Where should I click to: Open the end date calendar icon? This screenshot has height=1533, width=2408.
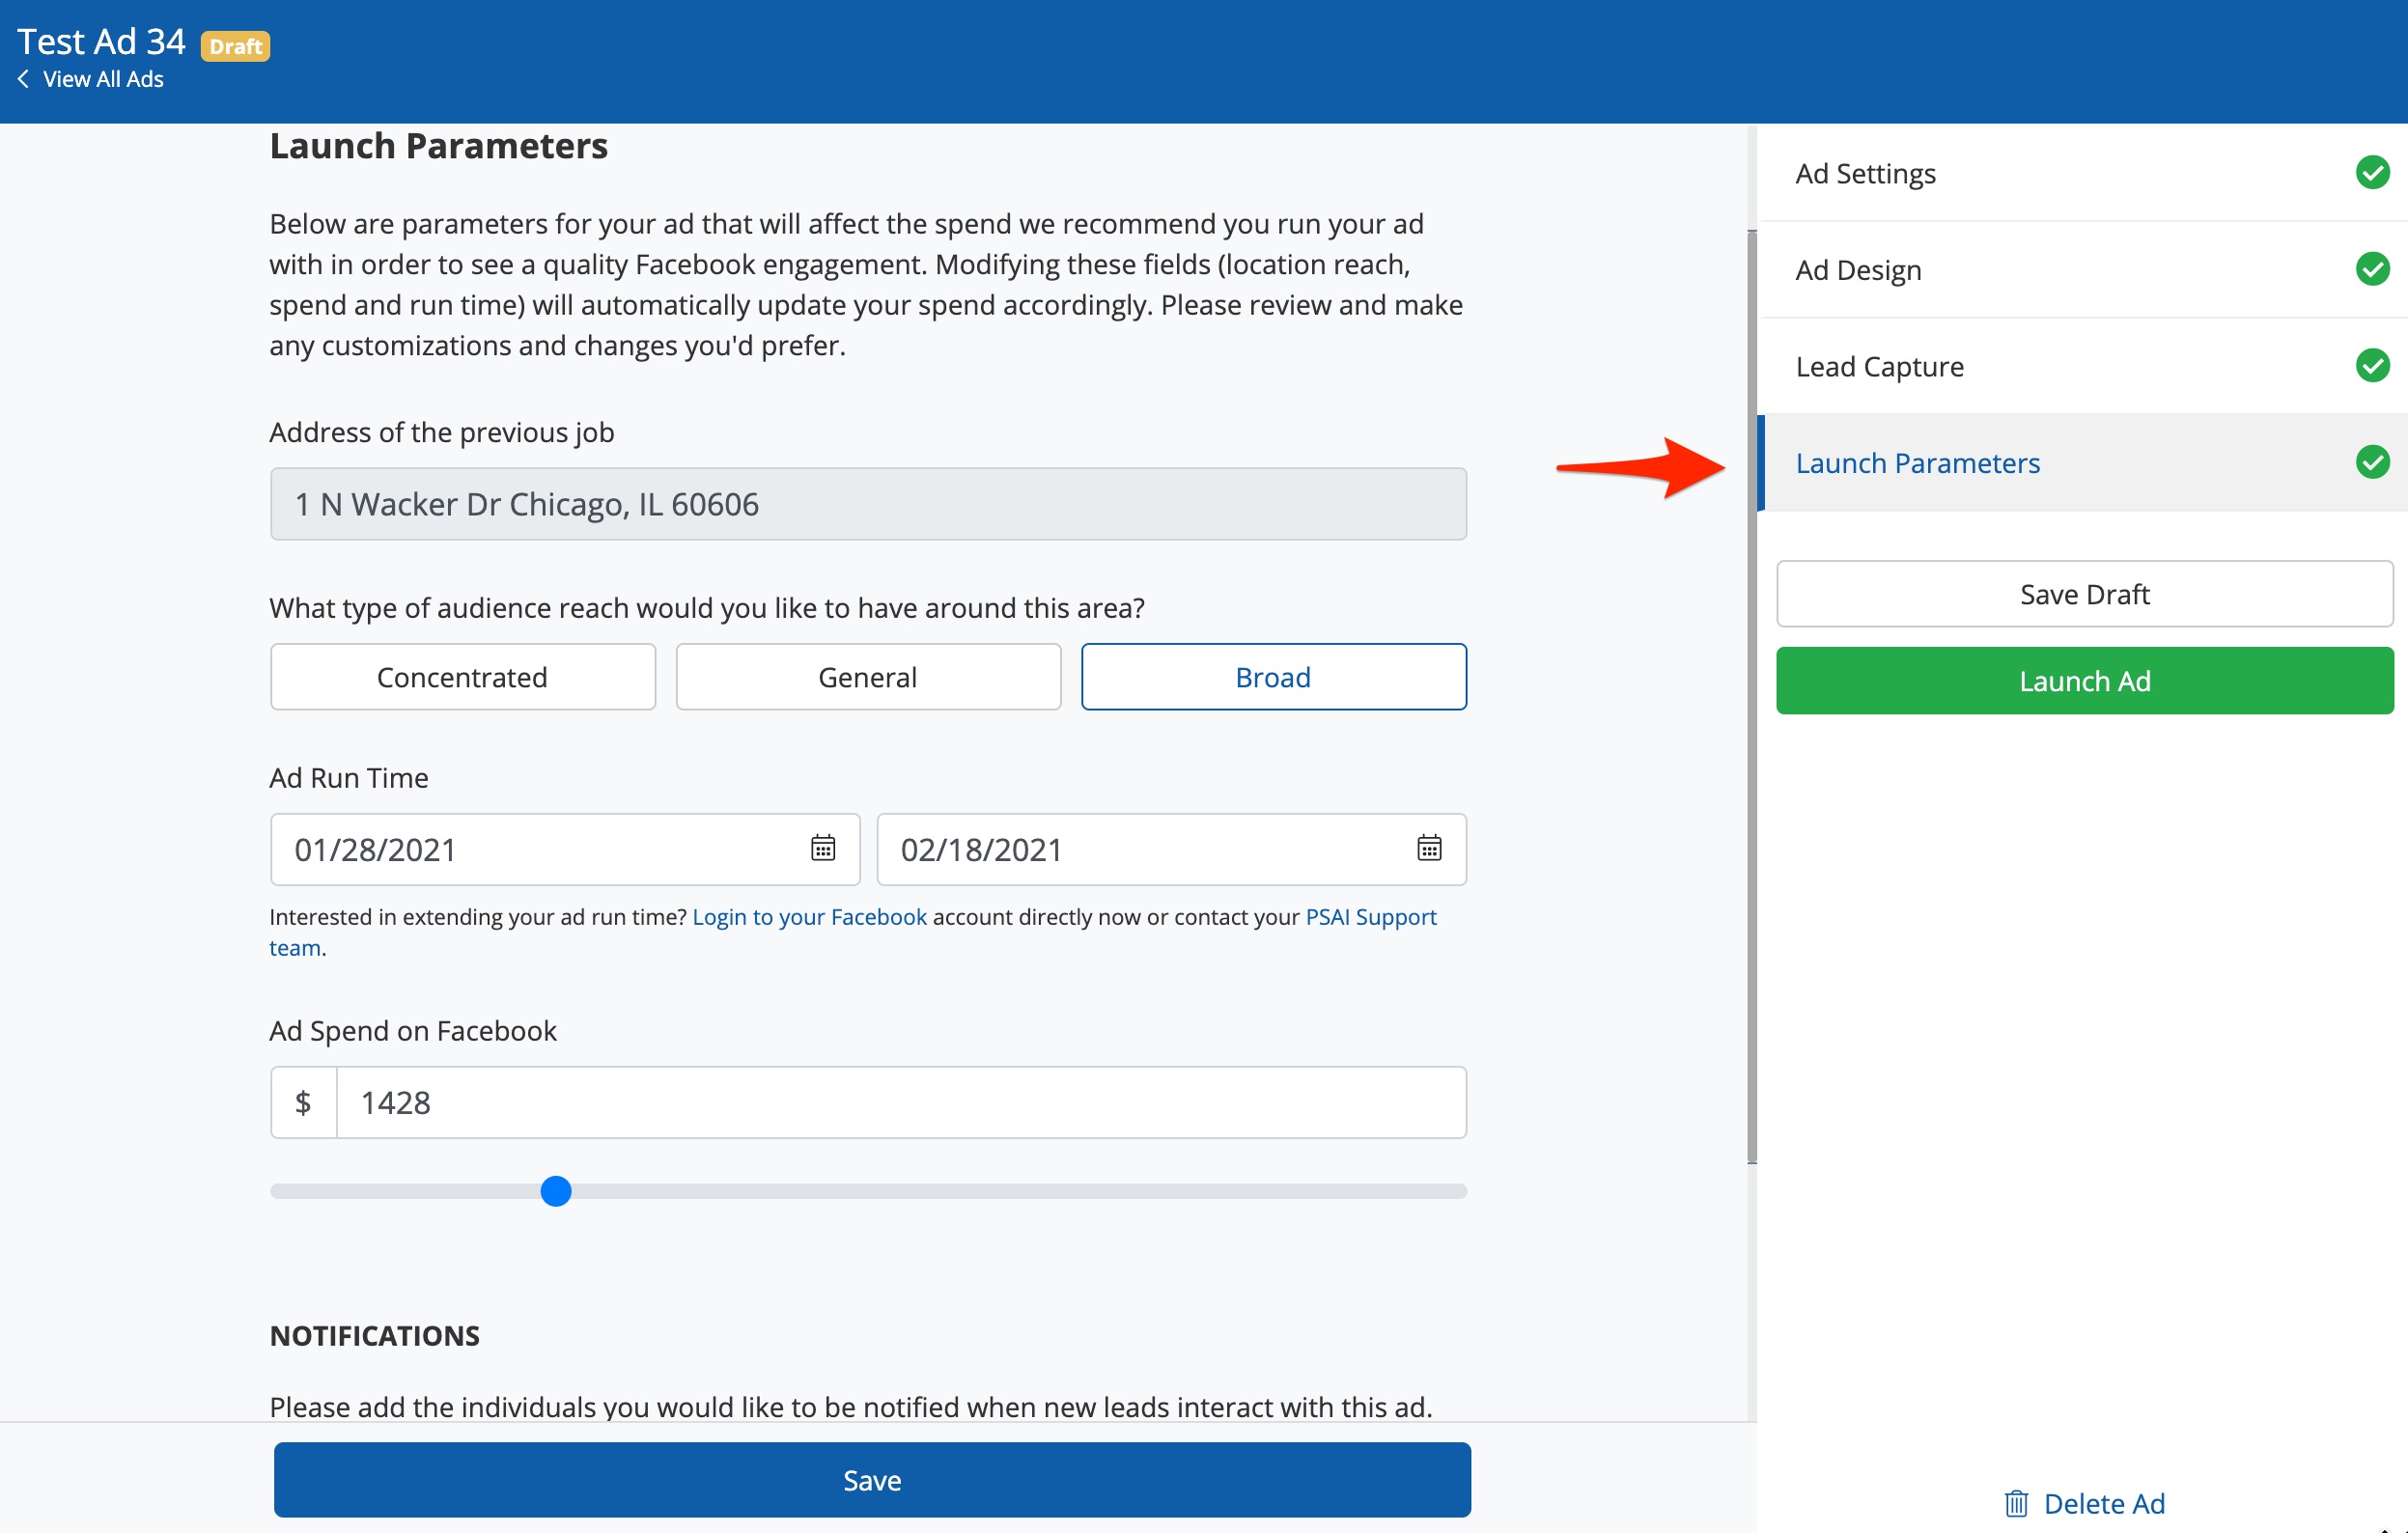point(1429,849)
